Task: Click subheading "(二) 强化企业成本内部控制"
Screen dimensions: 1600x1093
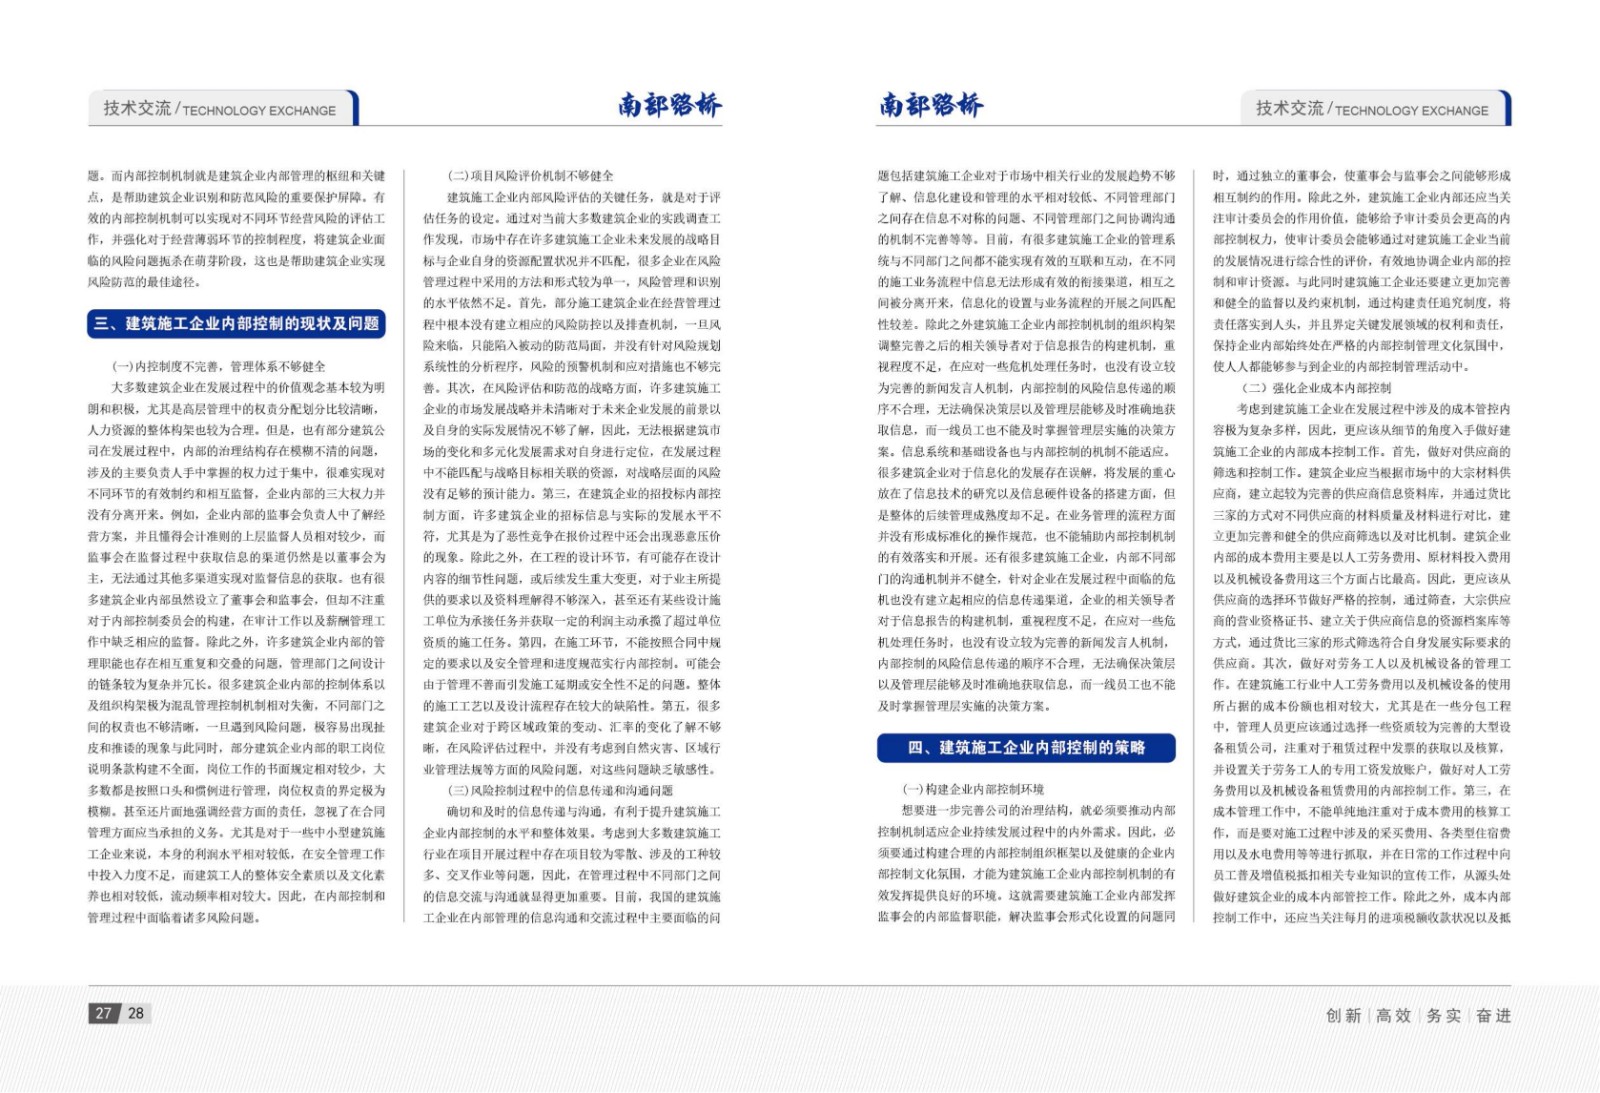Action: coord(1316,388)
